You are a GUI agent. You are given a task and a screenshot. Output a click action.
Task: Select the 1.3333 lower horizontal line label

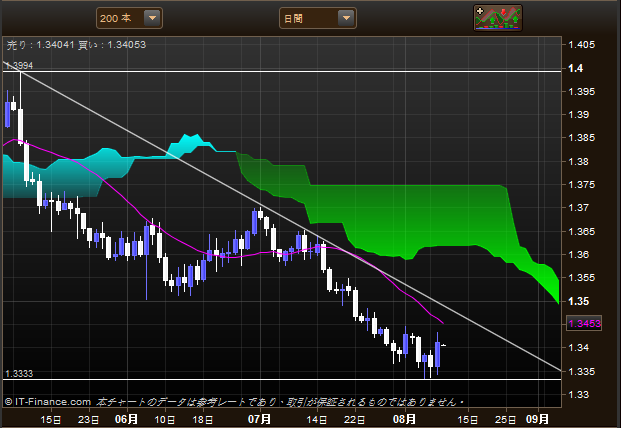point(19,374)
